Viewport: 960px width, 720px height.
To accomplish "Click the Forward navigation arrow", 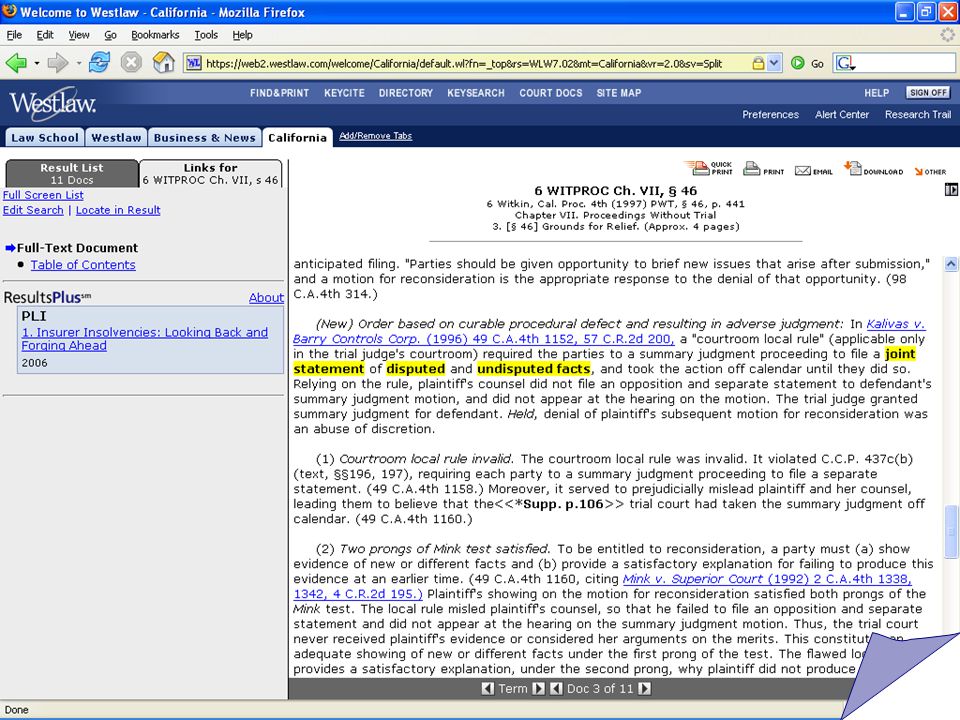I will 58,63.
